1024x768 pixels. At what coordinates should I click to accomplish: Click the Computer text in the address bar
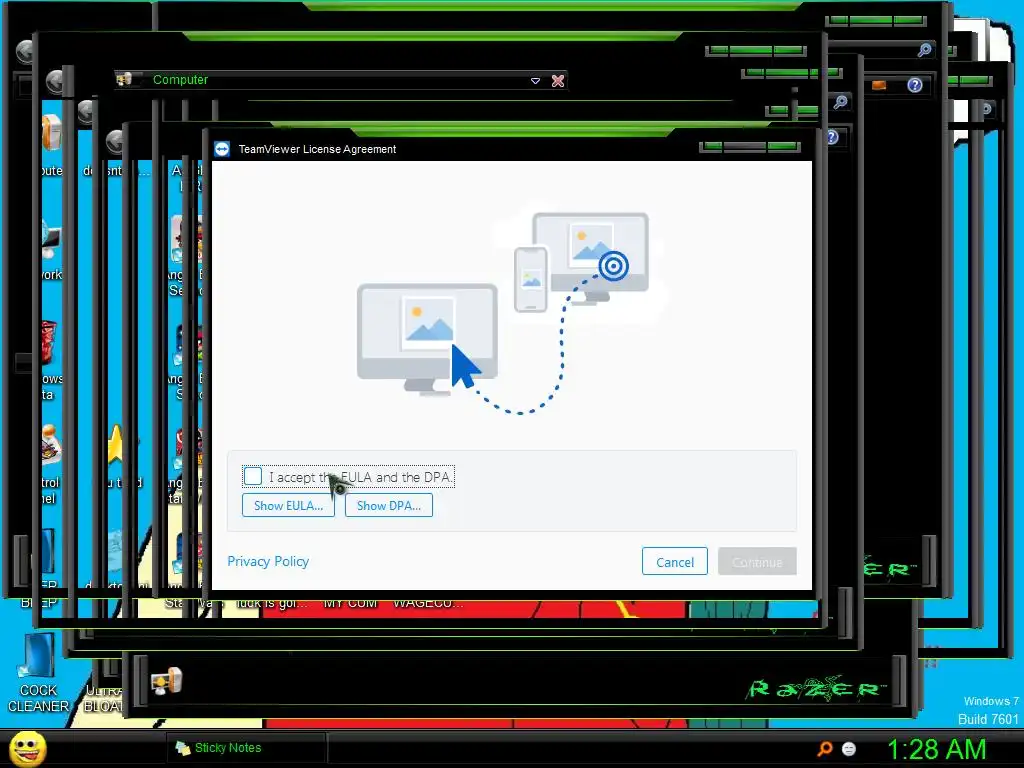[x=180, y=80]
